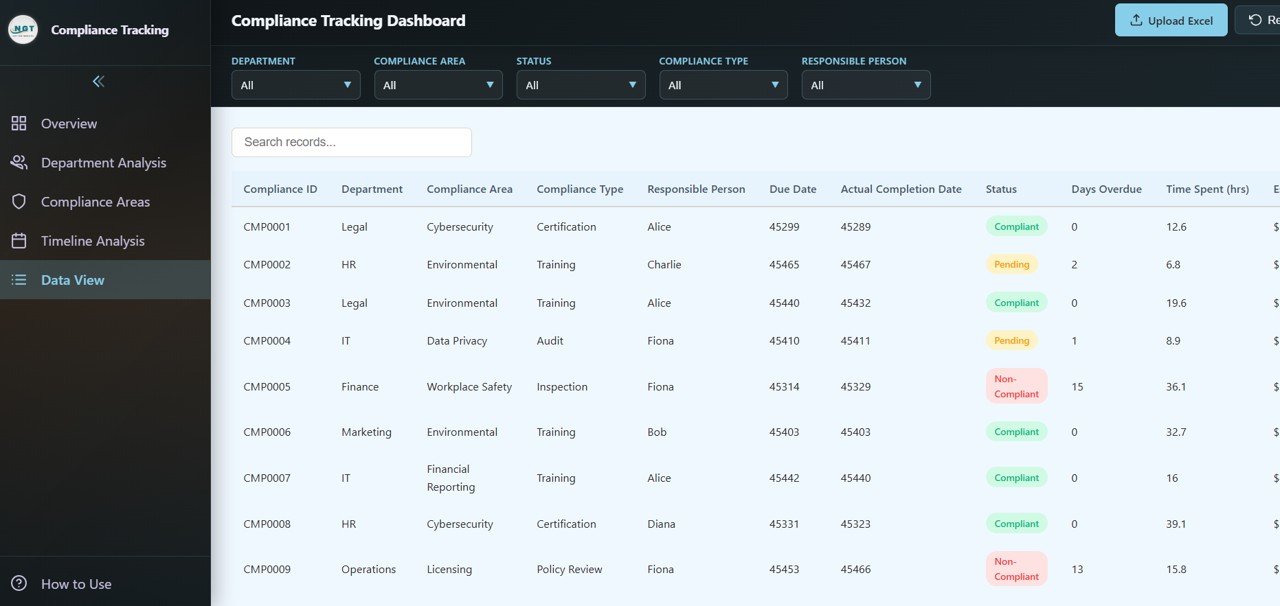1280x606 pixels.
Task: Expand the Compliance Area filter dropdown
Action: click(438, 85)
